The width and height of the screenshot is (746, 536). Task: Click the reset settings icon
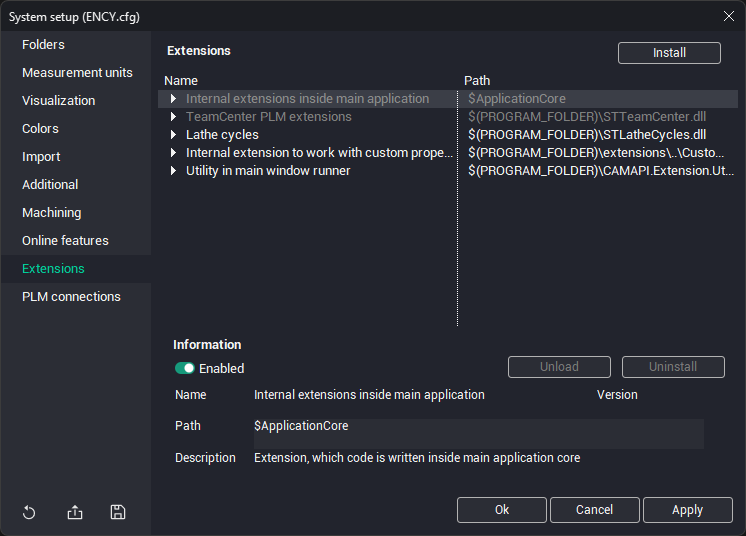pyautogui.click(x=29, y=513)
